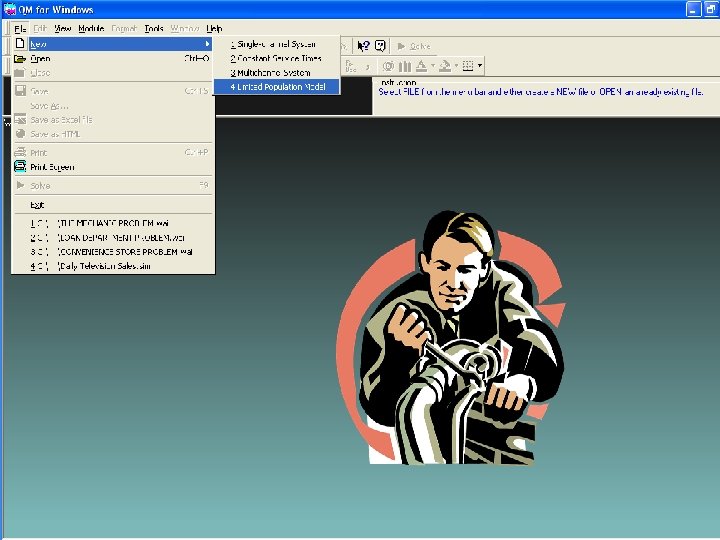Click the open folder icon beside Open
The width and height of the screenshot is (720, 540).
[20, 58]
